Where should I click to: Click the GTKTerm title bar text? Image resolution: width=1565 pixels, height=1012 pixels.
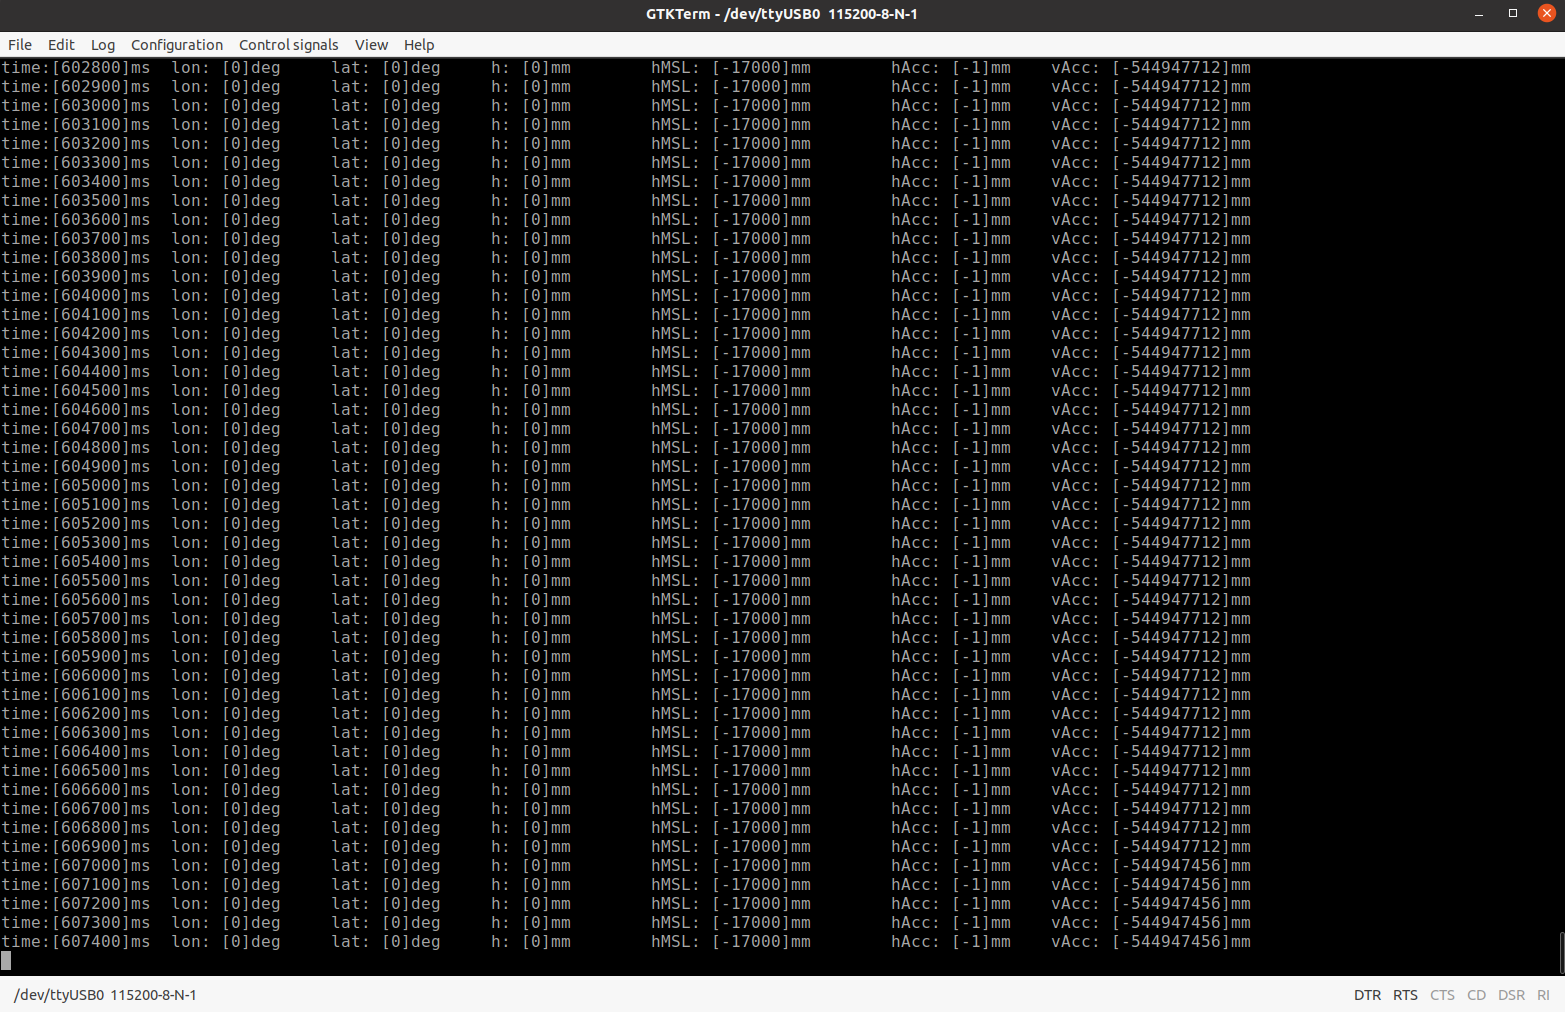[782, 14]
